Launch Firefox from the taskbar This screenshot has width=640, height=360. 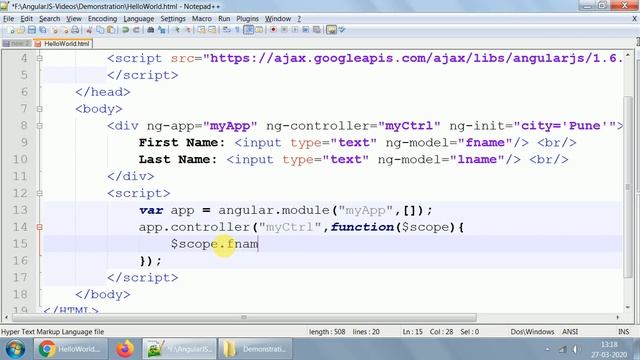click(125, 349)
